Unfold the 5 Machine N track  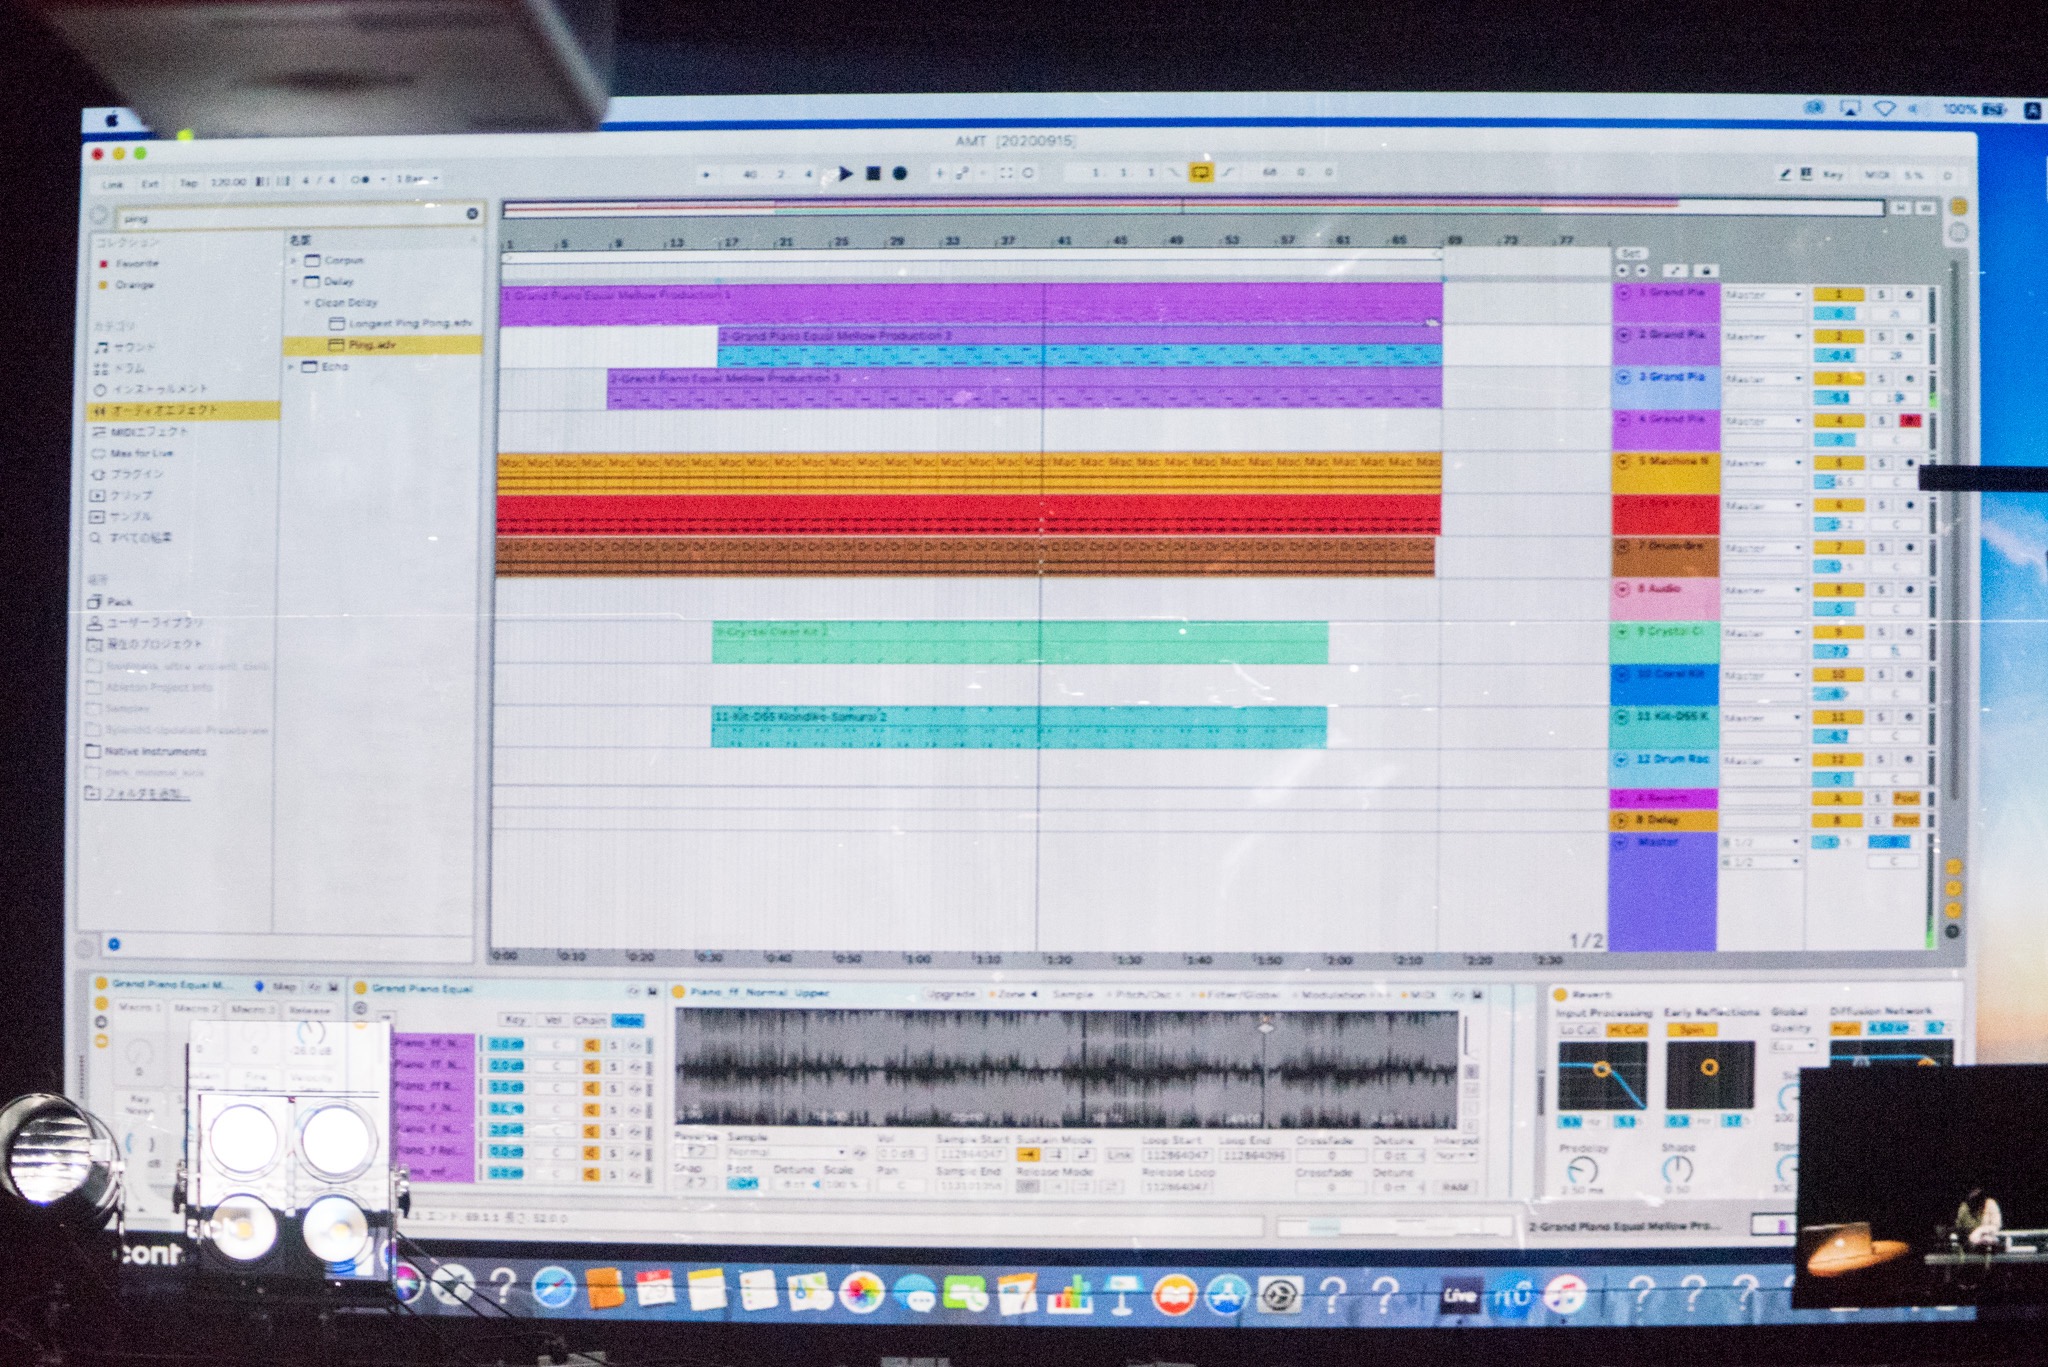coord(1623,462)
